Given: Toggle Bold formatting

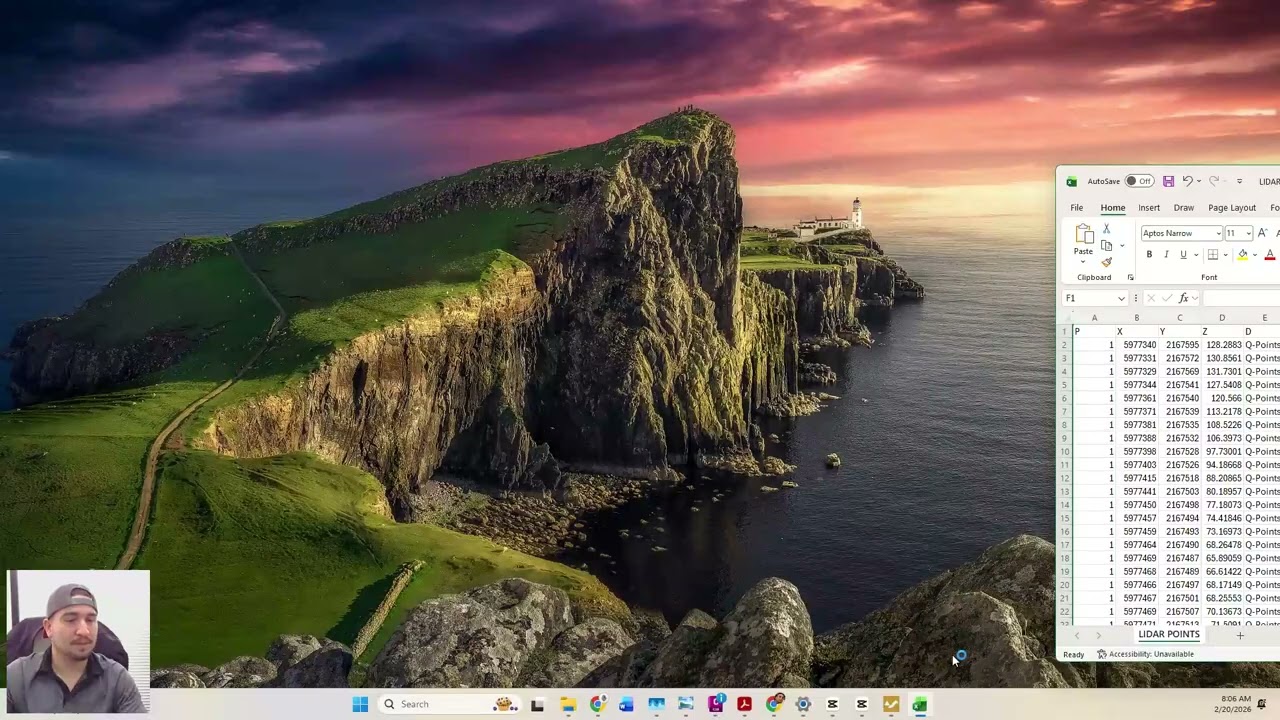Looking at the screenshot, I should pos(1149,255).
